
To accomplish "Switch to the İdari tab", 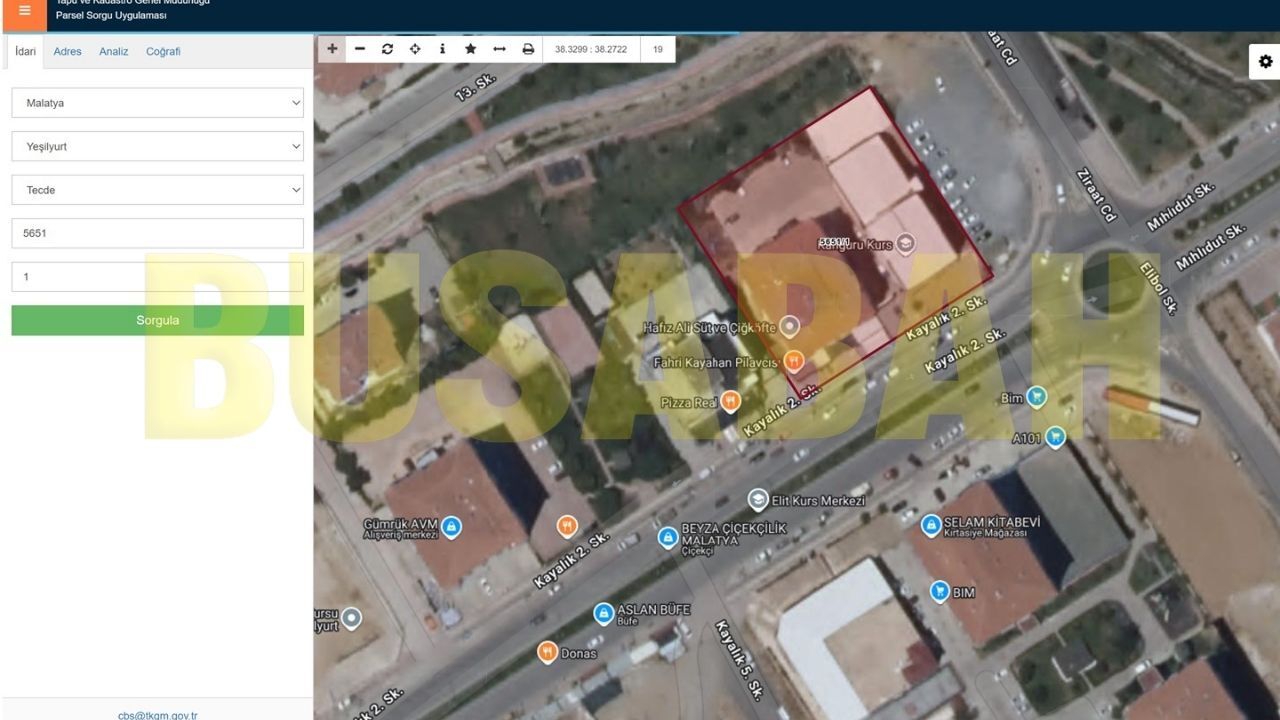I will pos(25,51).
